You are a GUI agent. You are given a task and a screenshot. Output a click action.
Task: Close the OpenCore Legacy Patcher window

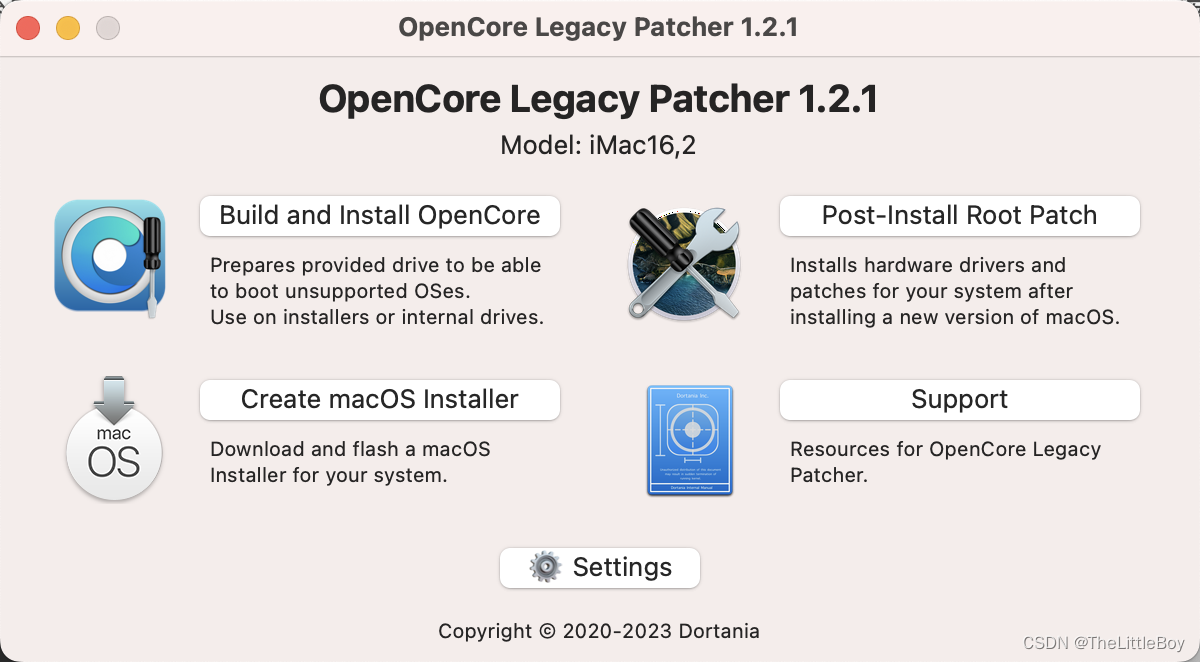point(28,28)
